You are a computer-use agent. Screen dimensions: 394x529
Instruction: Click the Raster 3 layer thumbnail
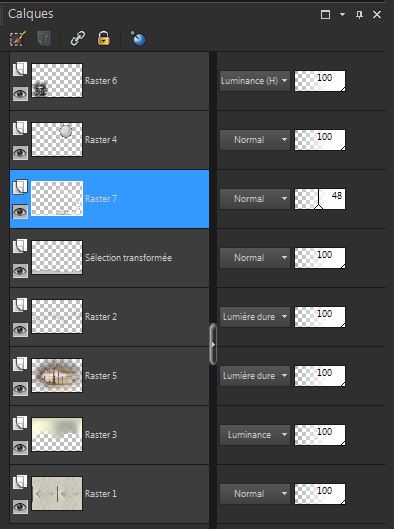click(x=57, y=435)
